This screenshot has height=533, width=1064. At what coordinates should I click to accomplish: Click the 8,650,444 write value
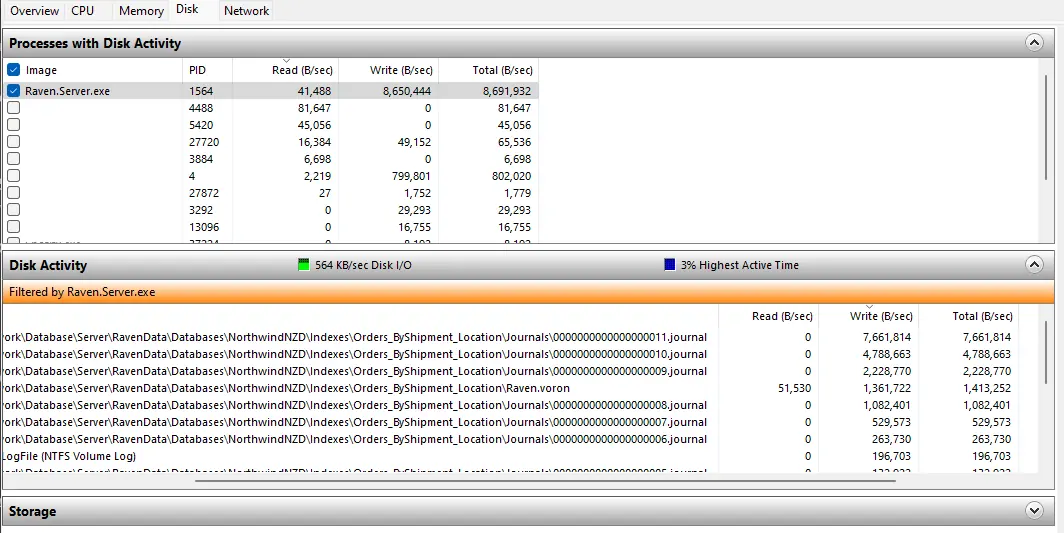point(407,91)
